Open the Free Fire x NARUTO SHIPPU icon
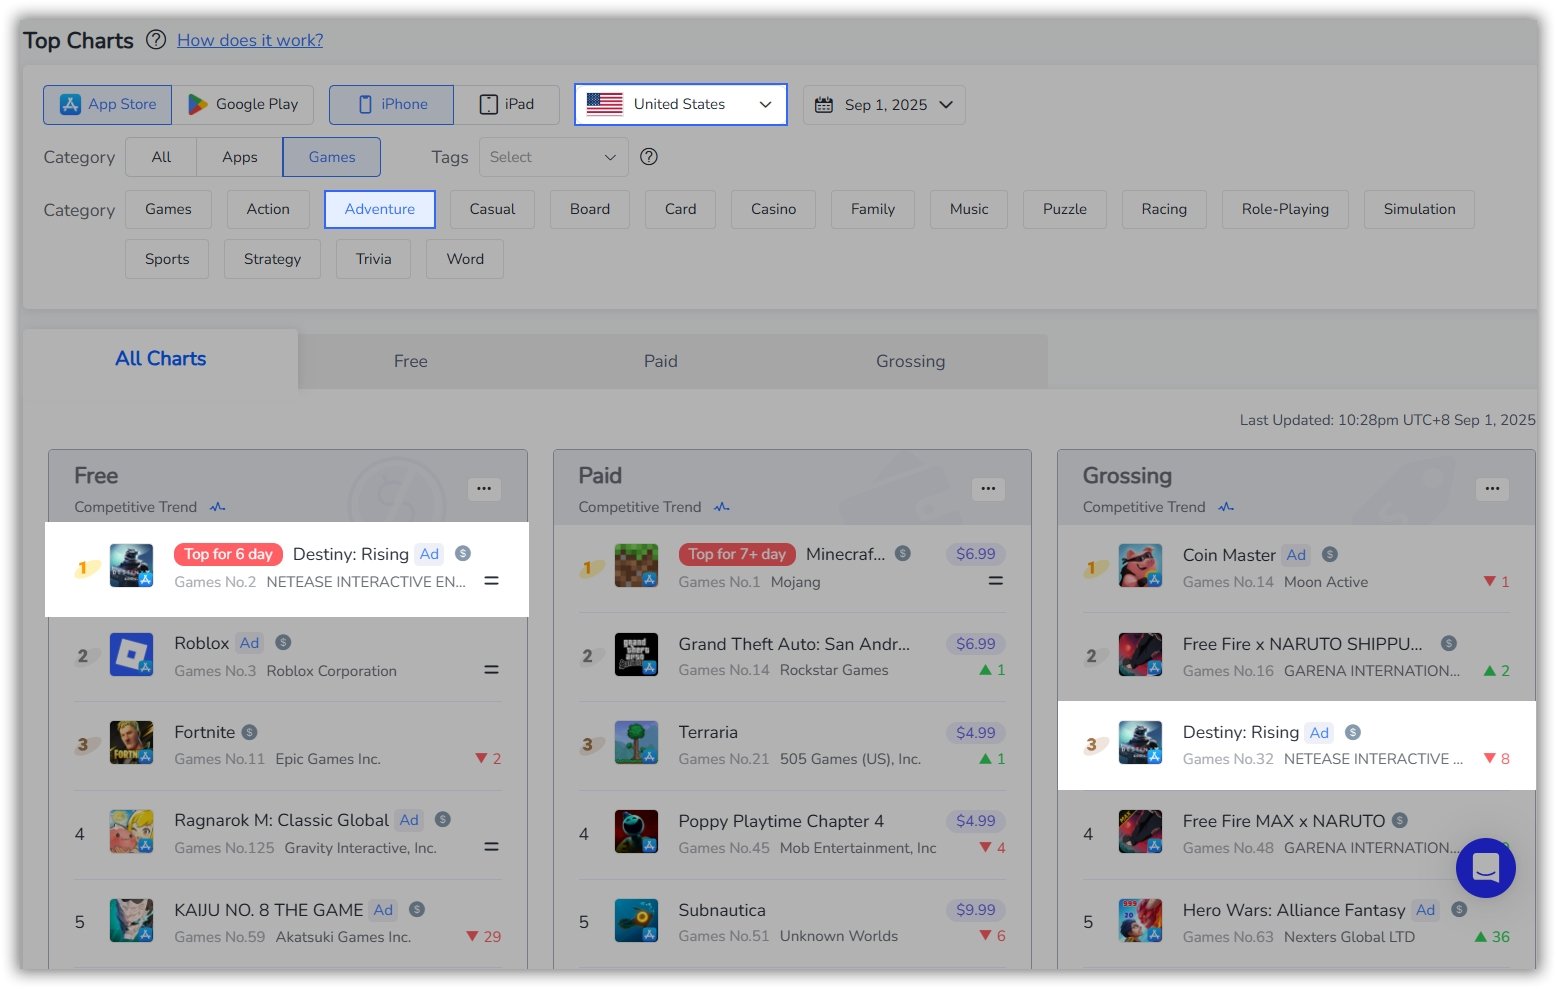 [1140, 655]
